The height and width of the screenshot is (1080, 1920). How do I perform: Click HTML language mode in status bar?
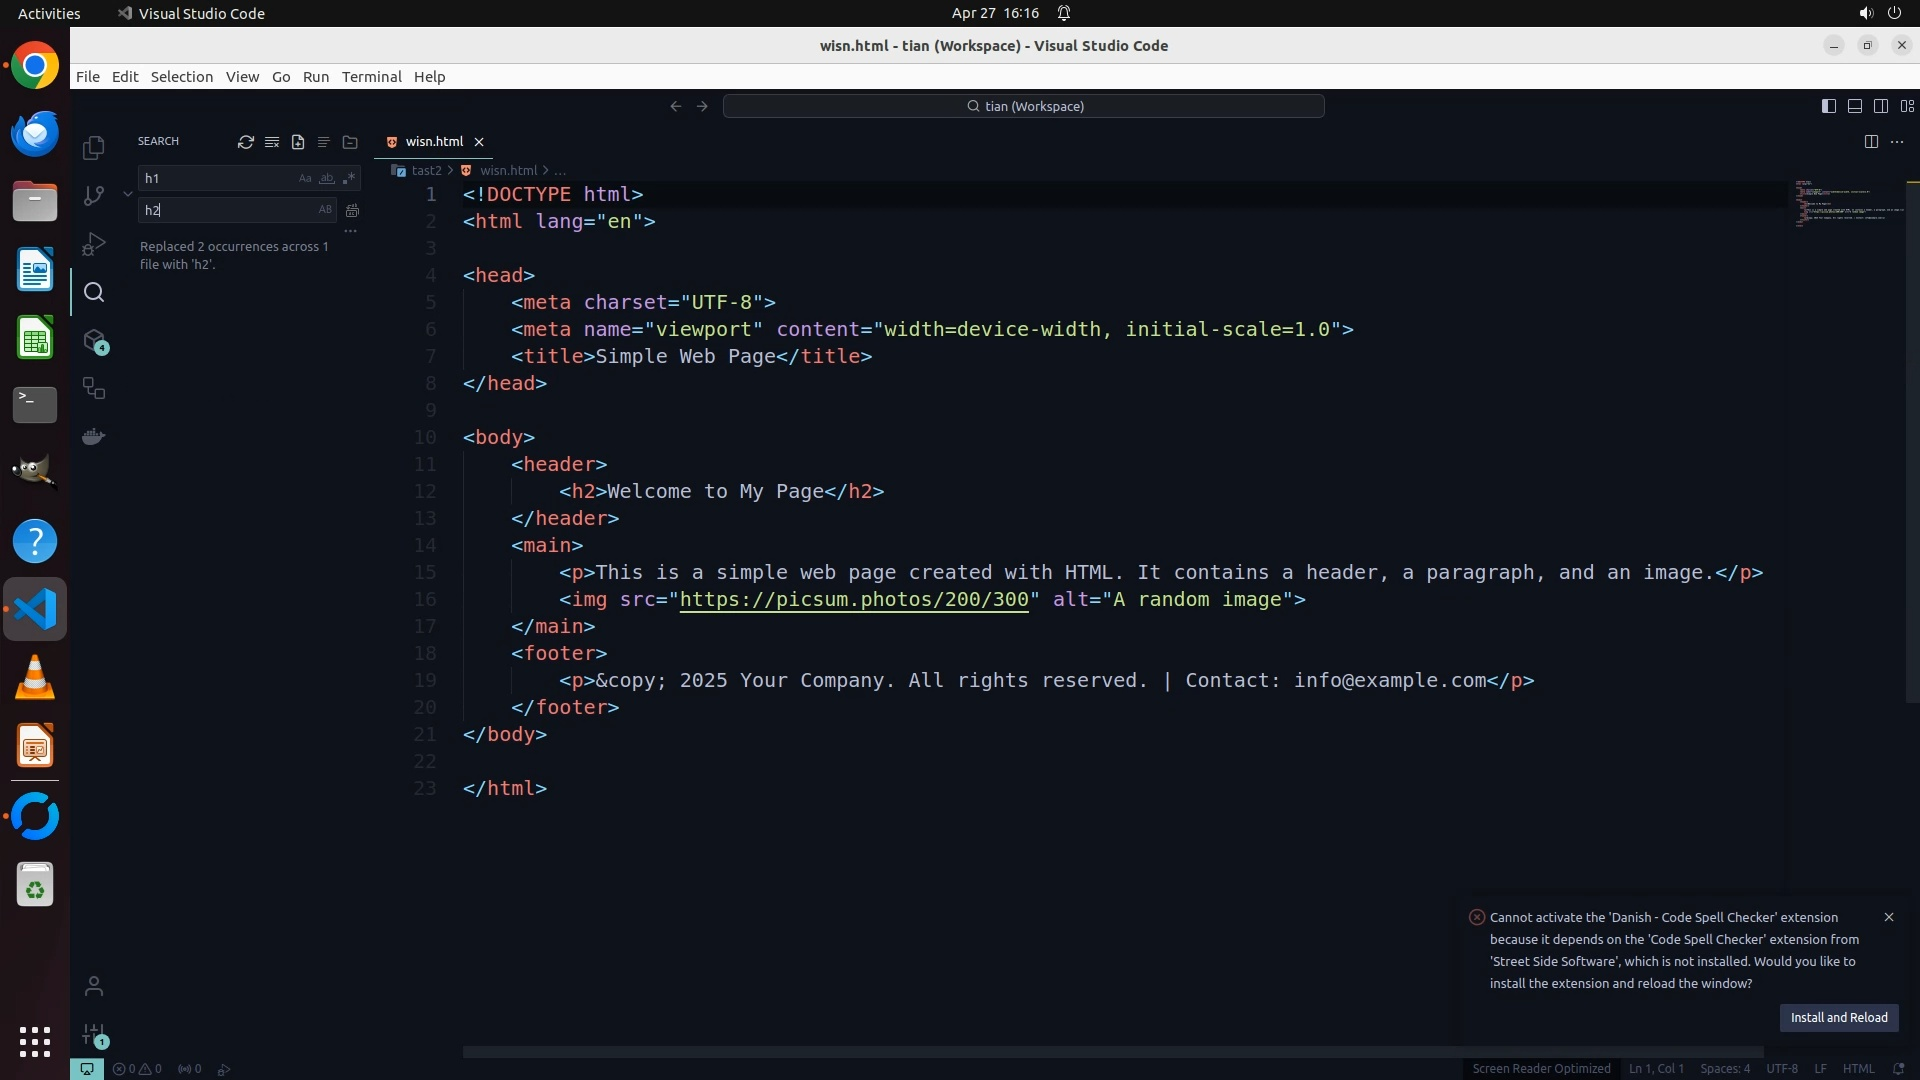point(1858,1068)
